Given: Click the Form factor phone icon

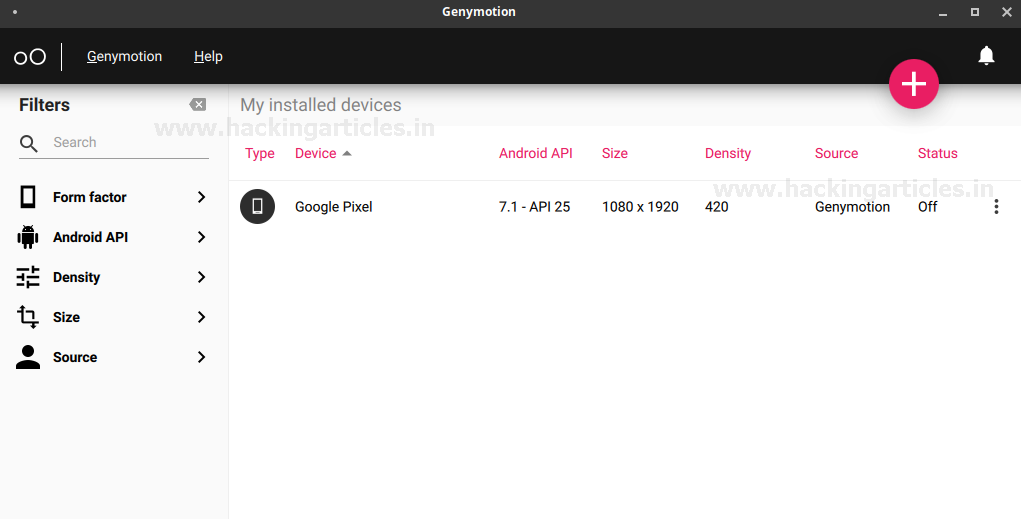Looking at the screenshot, I should pos(28,197).
